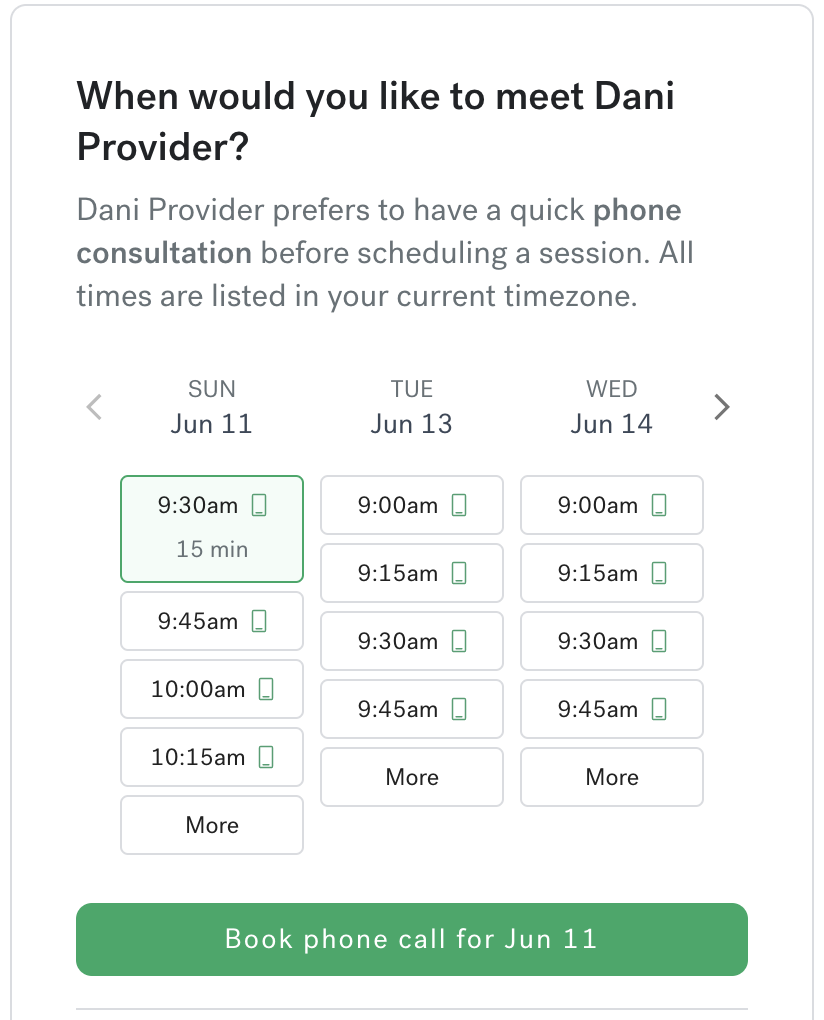The width and height of the screenshot is (824, 1020).
Task: Expand More times for Sun Jun 11
Action: (212, 825)
